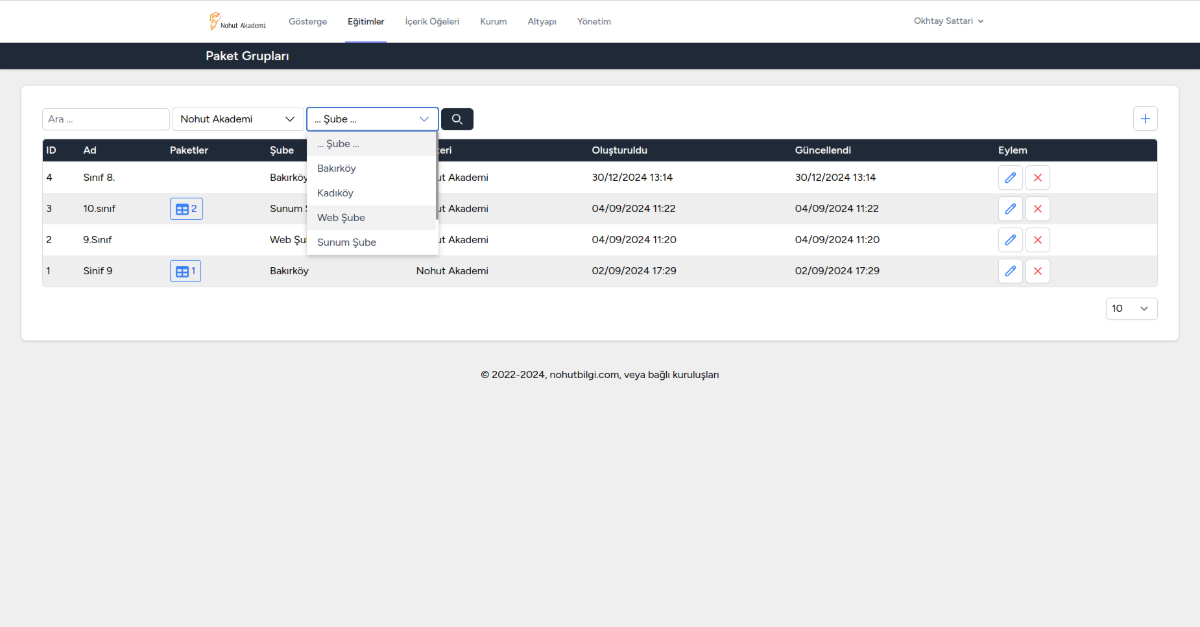This screenshot has width=1200, height=627.
Task: Open packages badge for 10.sınıf
Action: [x=186, y=209]
